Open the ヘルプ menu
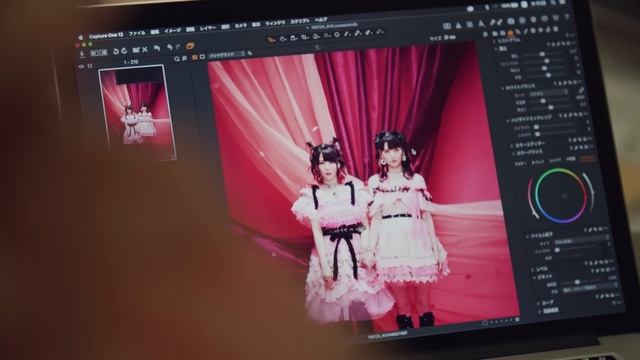The image size is (640, 360). [x=321, y=20]
